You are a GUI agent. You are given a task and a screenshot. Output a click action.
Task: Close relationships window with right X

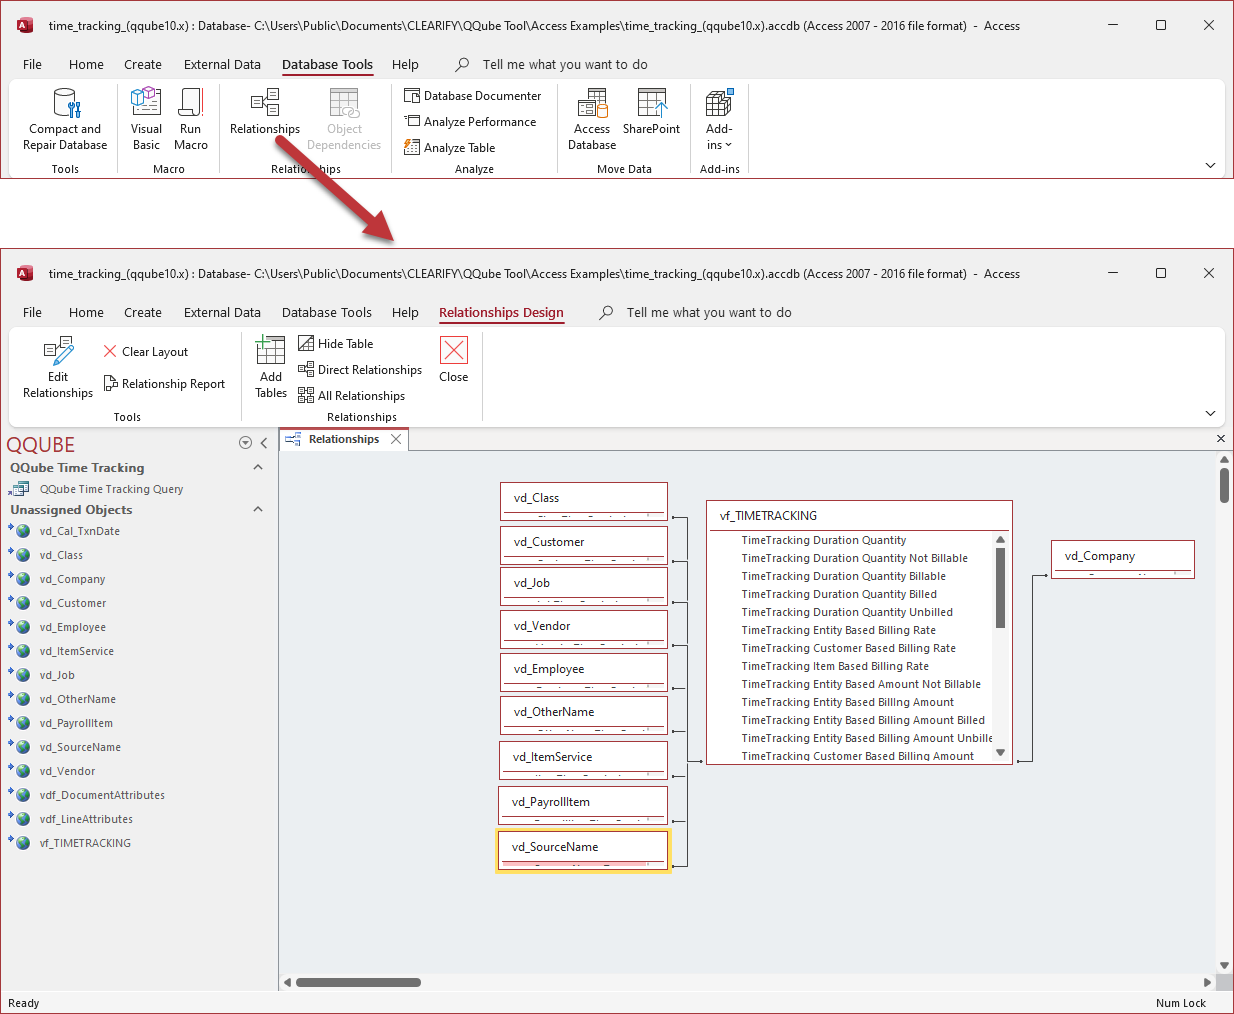click(1220, 439)
